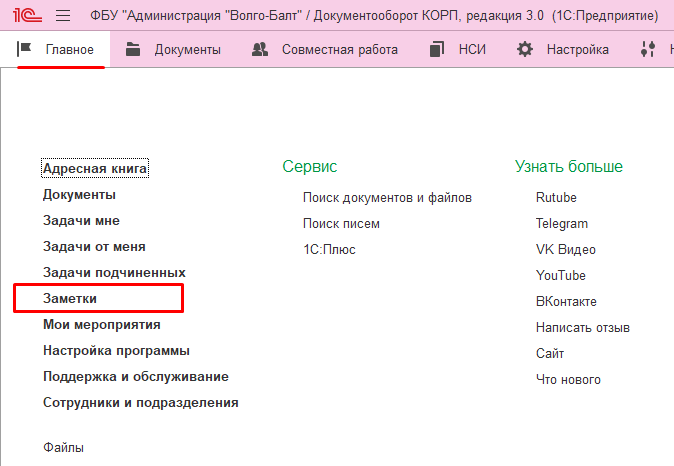
Task: Go to Задачи от меня
Action: pos(94,247)
